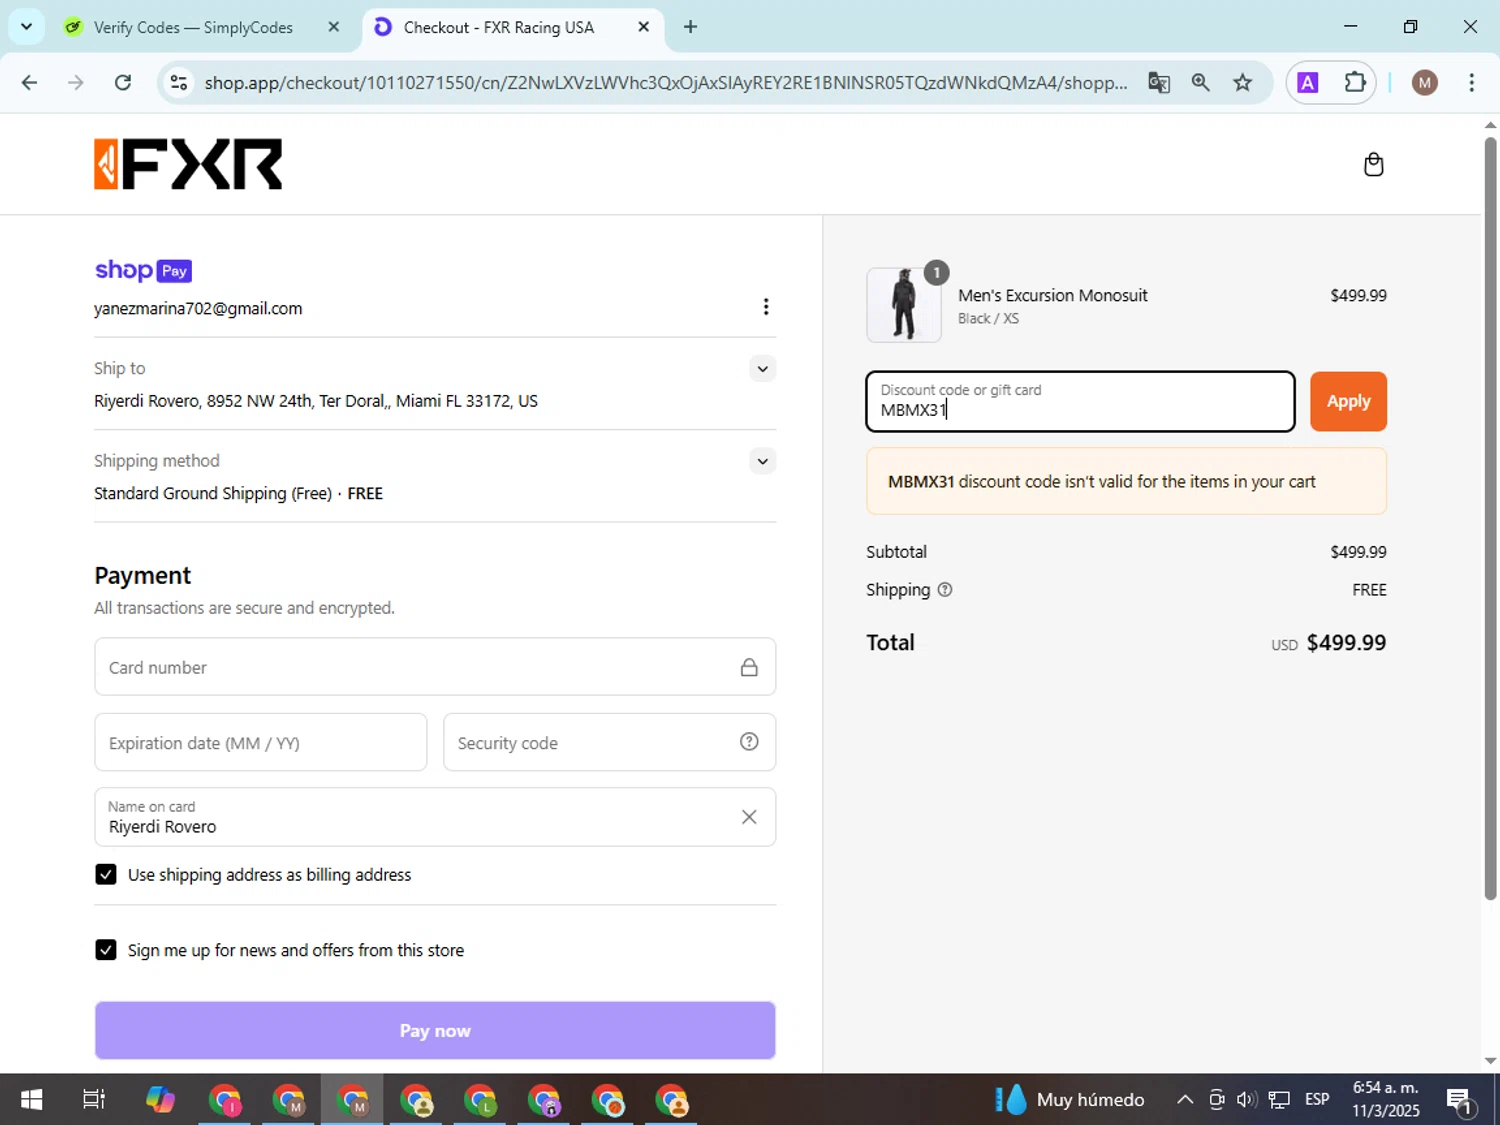
Task: Click the browser address bar URL
Action: click(x=665, y=82)
